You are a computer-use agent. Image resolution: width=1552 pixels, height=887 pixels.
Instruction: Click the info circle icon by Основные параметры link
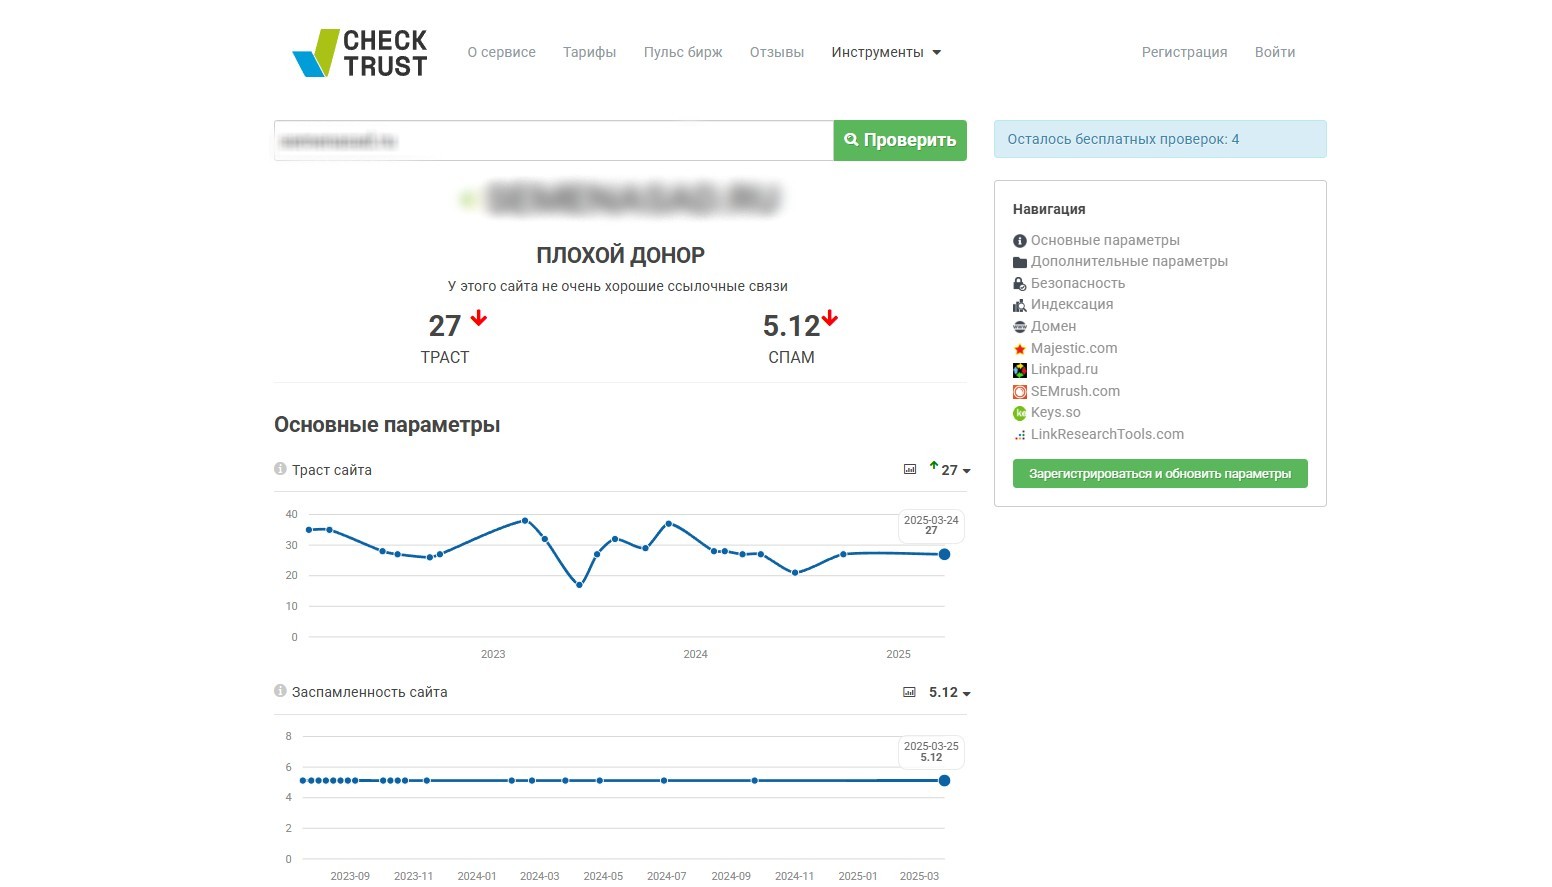1020,241
